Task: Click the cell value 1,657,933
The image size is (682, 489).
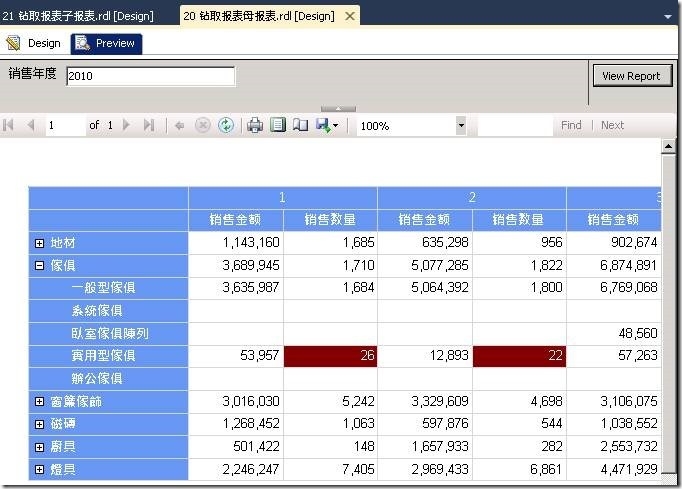Action: tap(440, 447)
